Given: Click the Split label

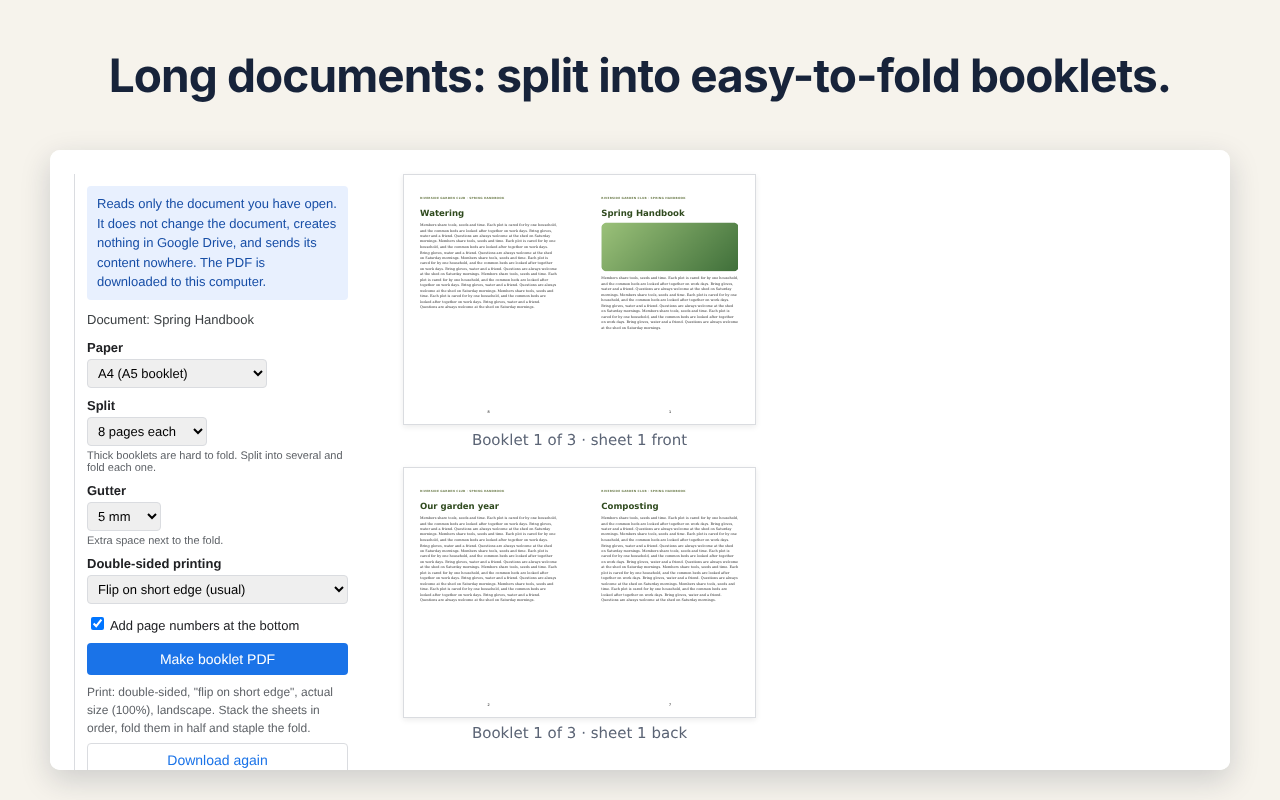Looking at the screenshot, I should click(x=101, y=406).
